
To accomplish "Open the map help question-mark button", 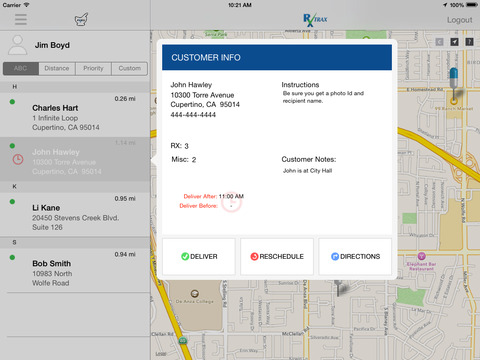I will 469,42.
